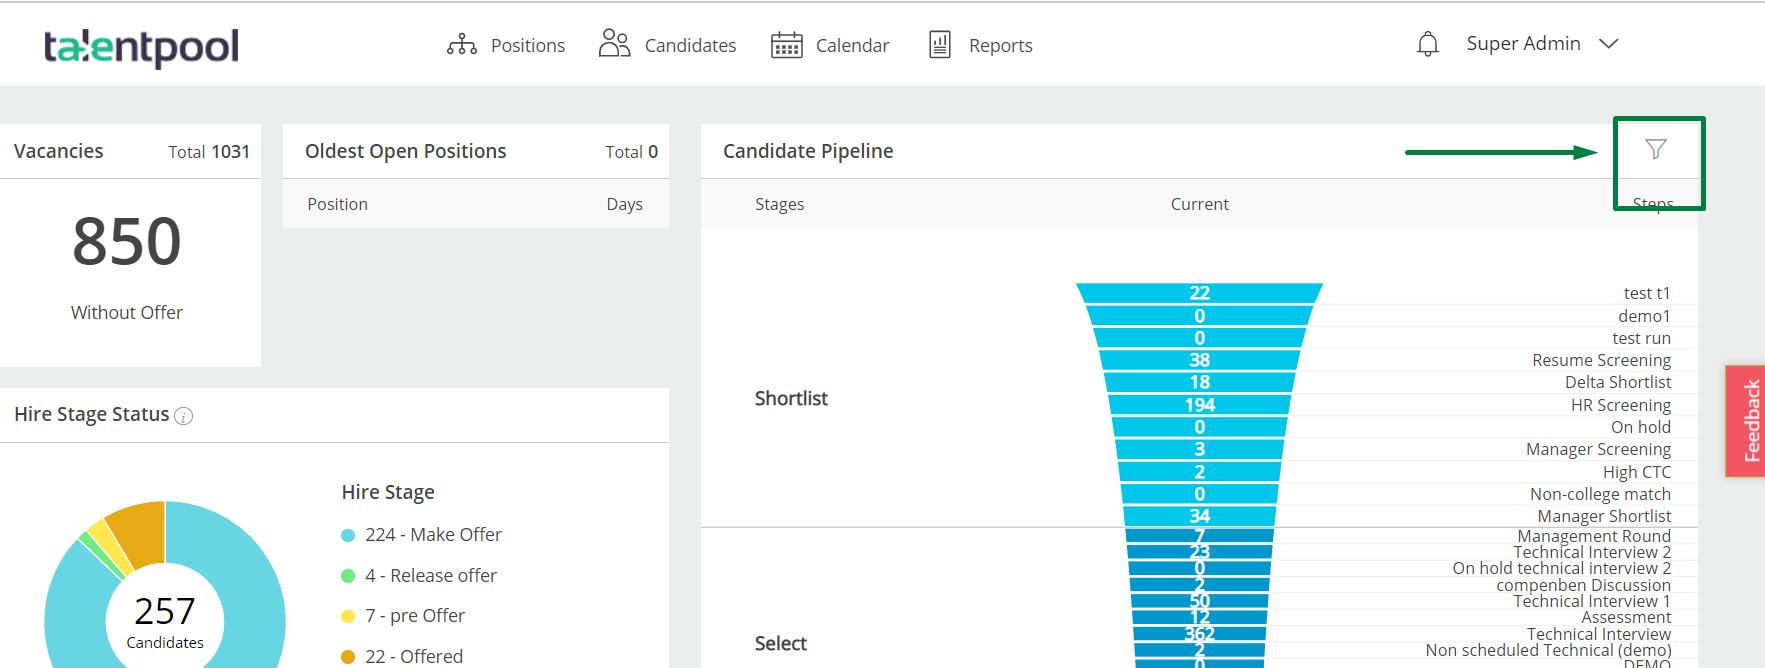This screenshot has width=1765, height=668.
Task: Click the 18 Delta Shortlist funnel bar
Action: (1199, 382)
